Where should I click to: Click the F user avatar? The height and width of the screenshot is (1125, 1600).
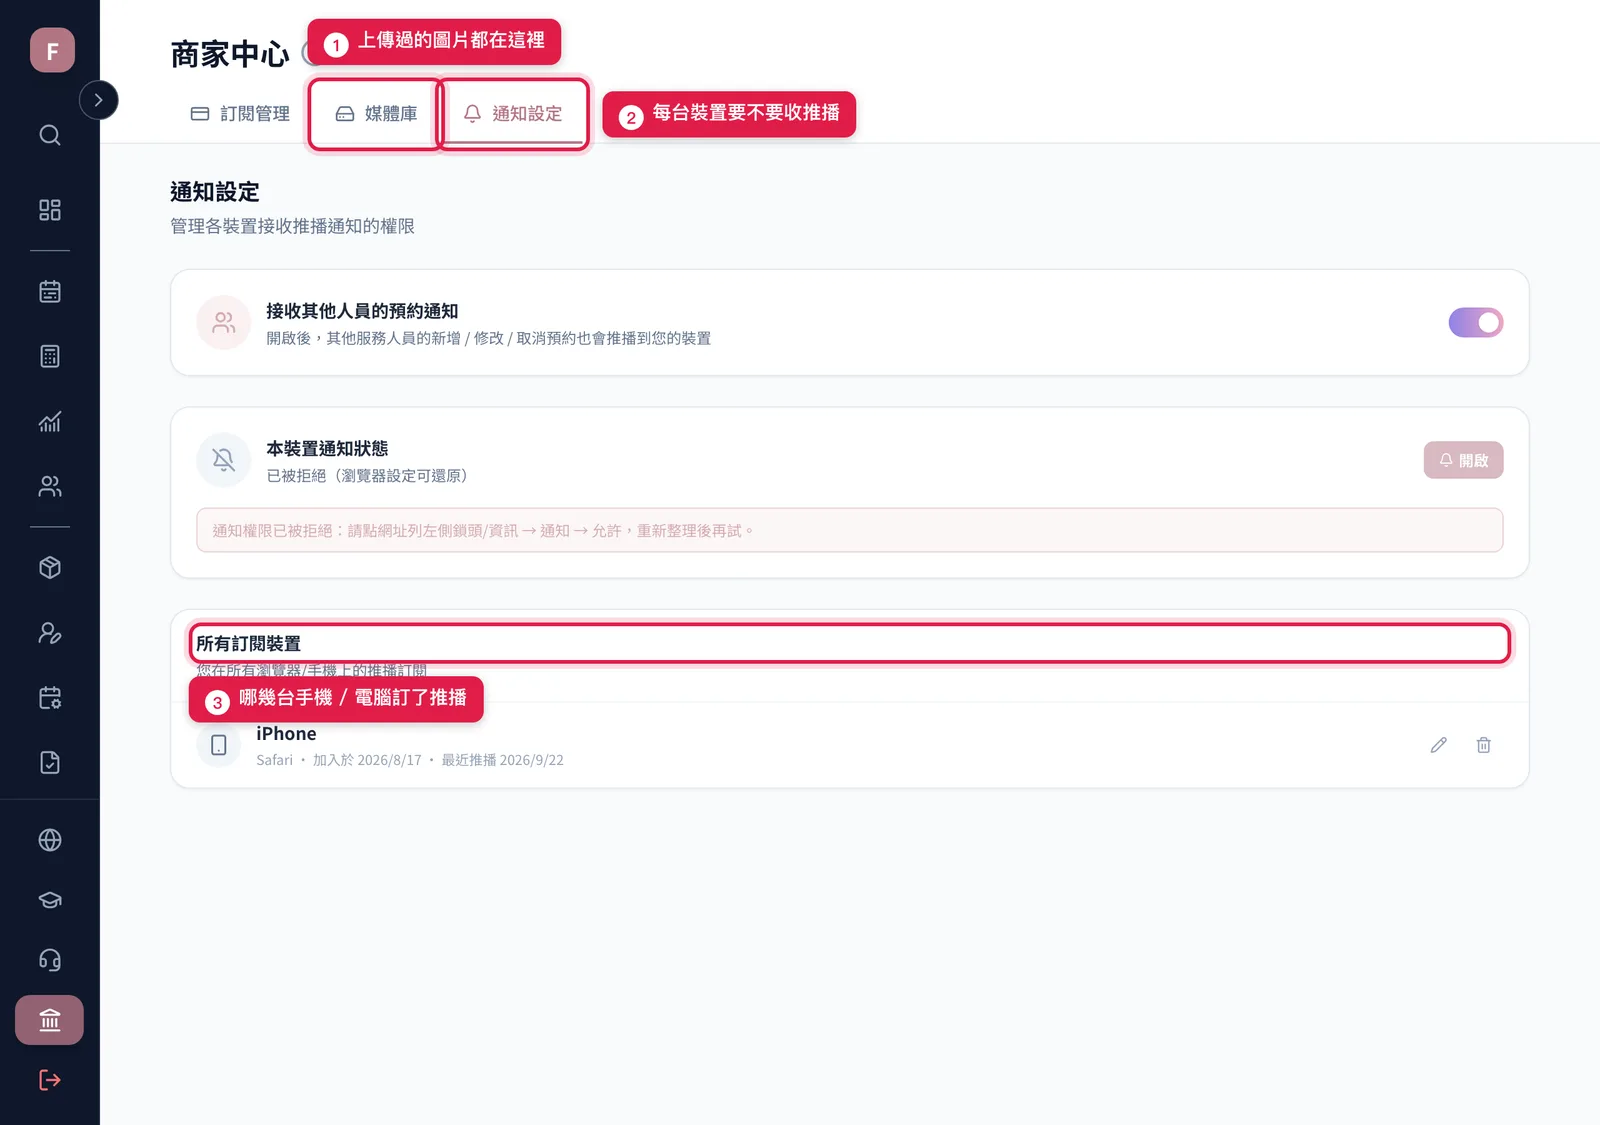click(x=52, y=50)
